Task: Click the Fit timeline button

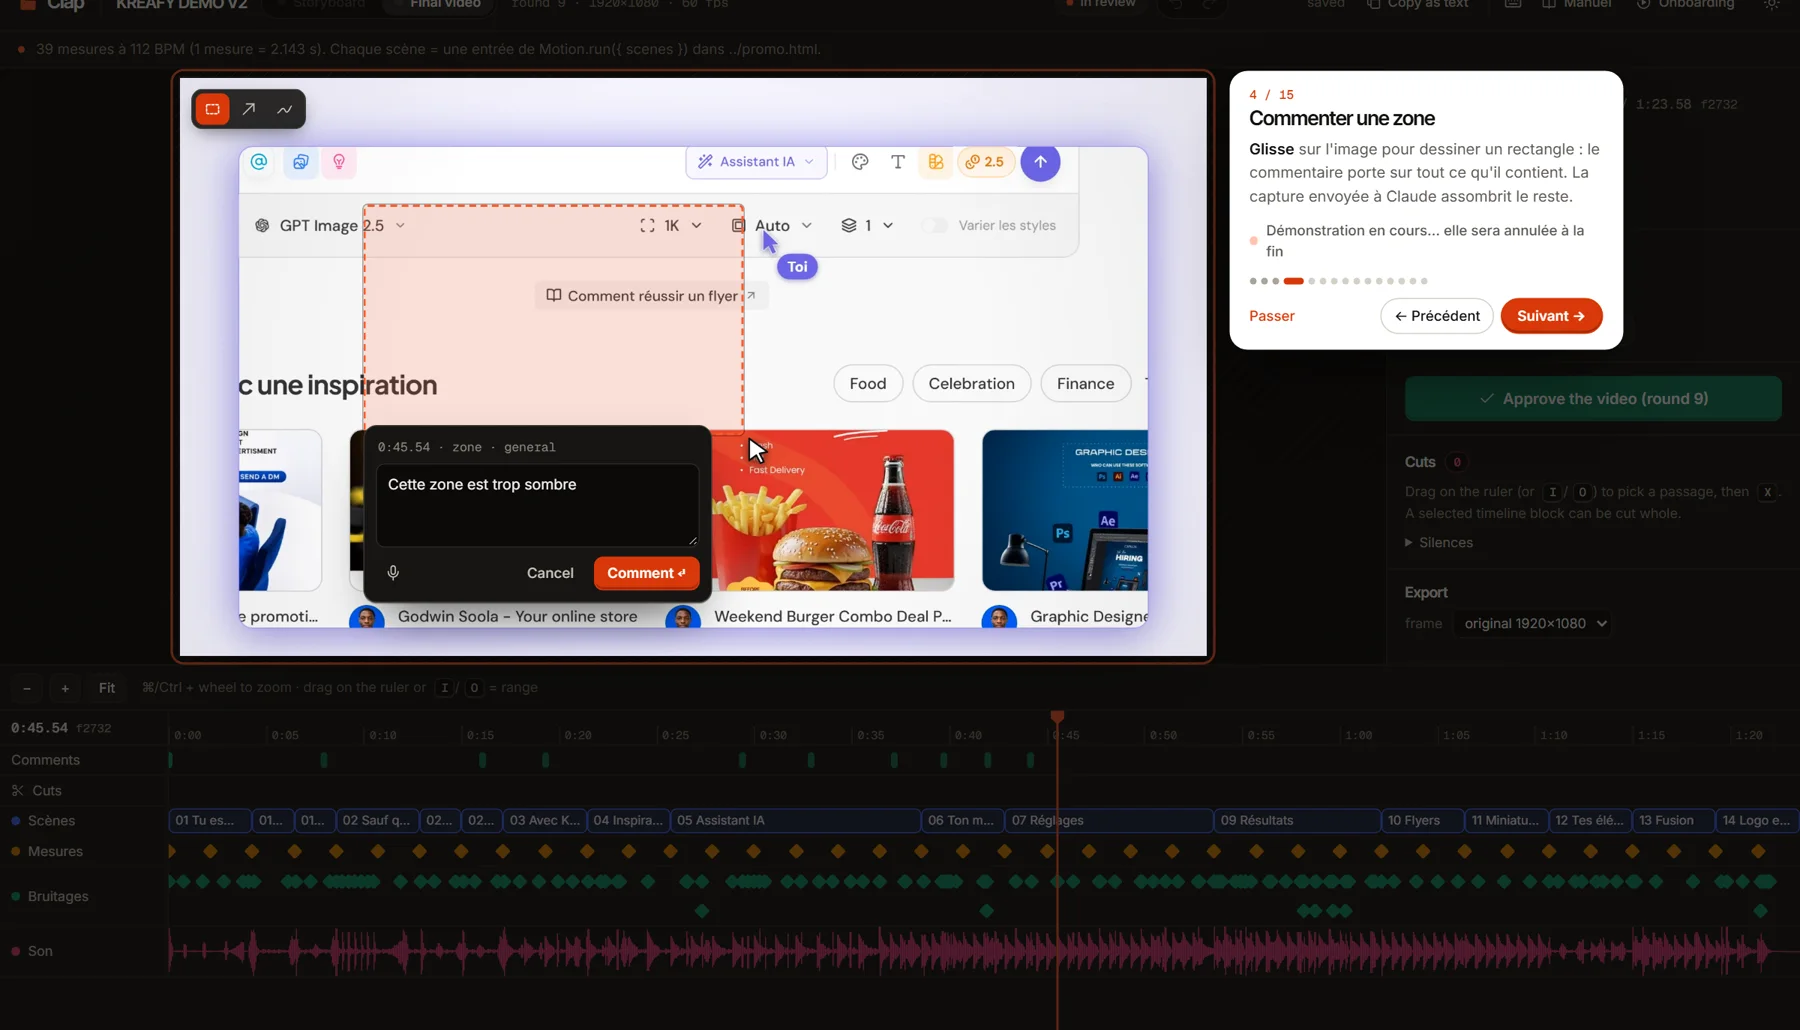Action: click(107, 688)
